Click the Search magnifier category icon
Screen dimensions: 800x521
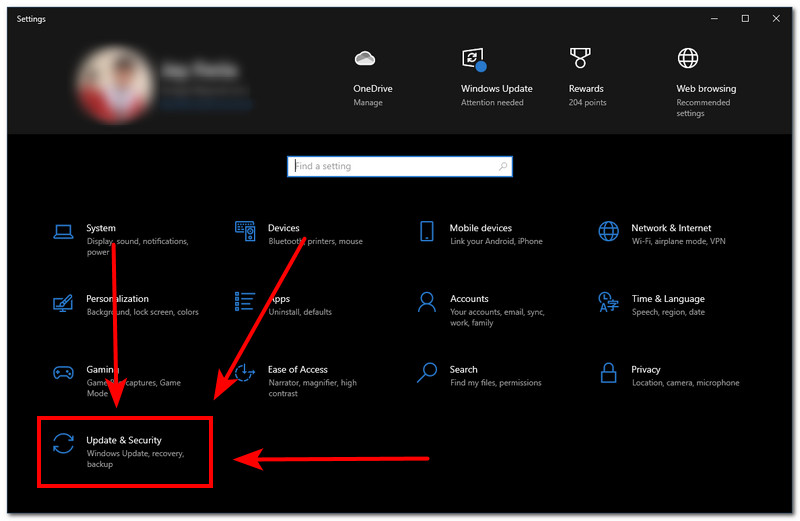pos(427,373)
